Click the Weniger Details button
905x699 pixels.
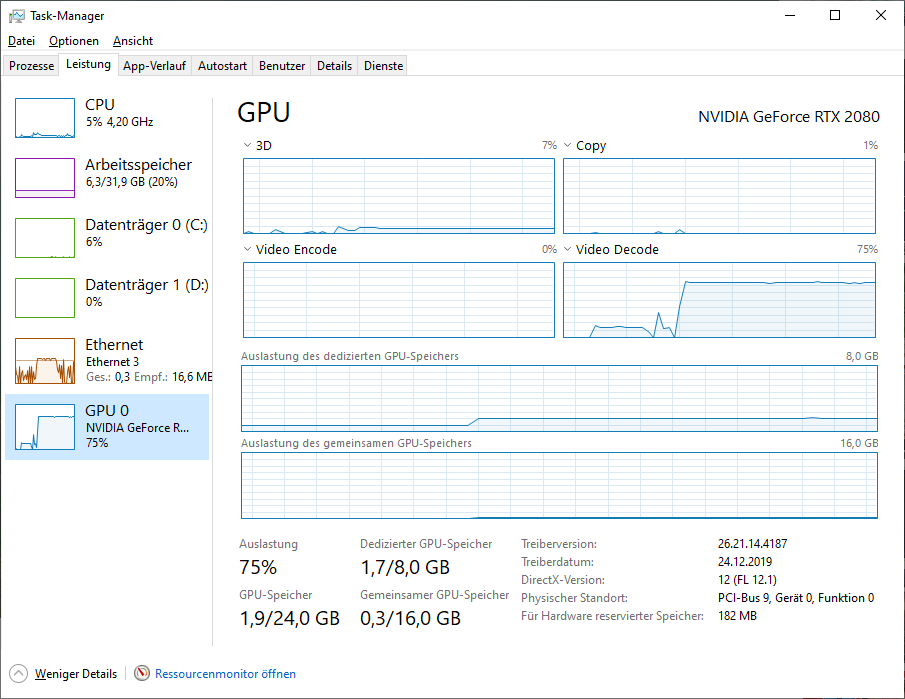coord(75,674)
